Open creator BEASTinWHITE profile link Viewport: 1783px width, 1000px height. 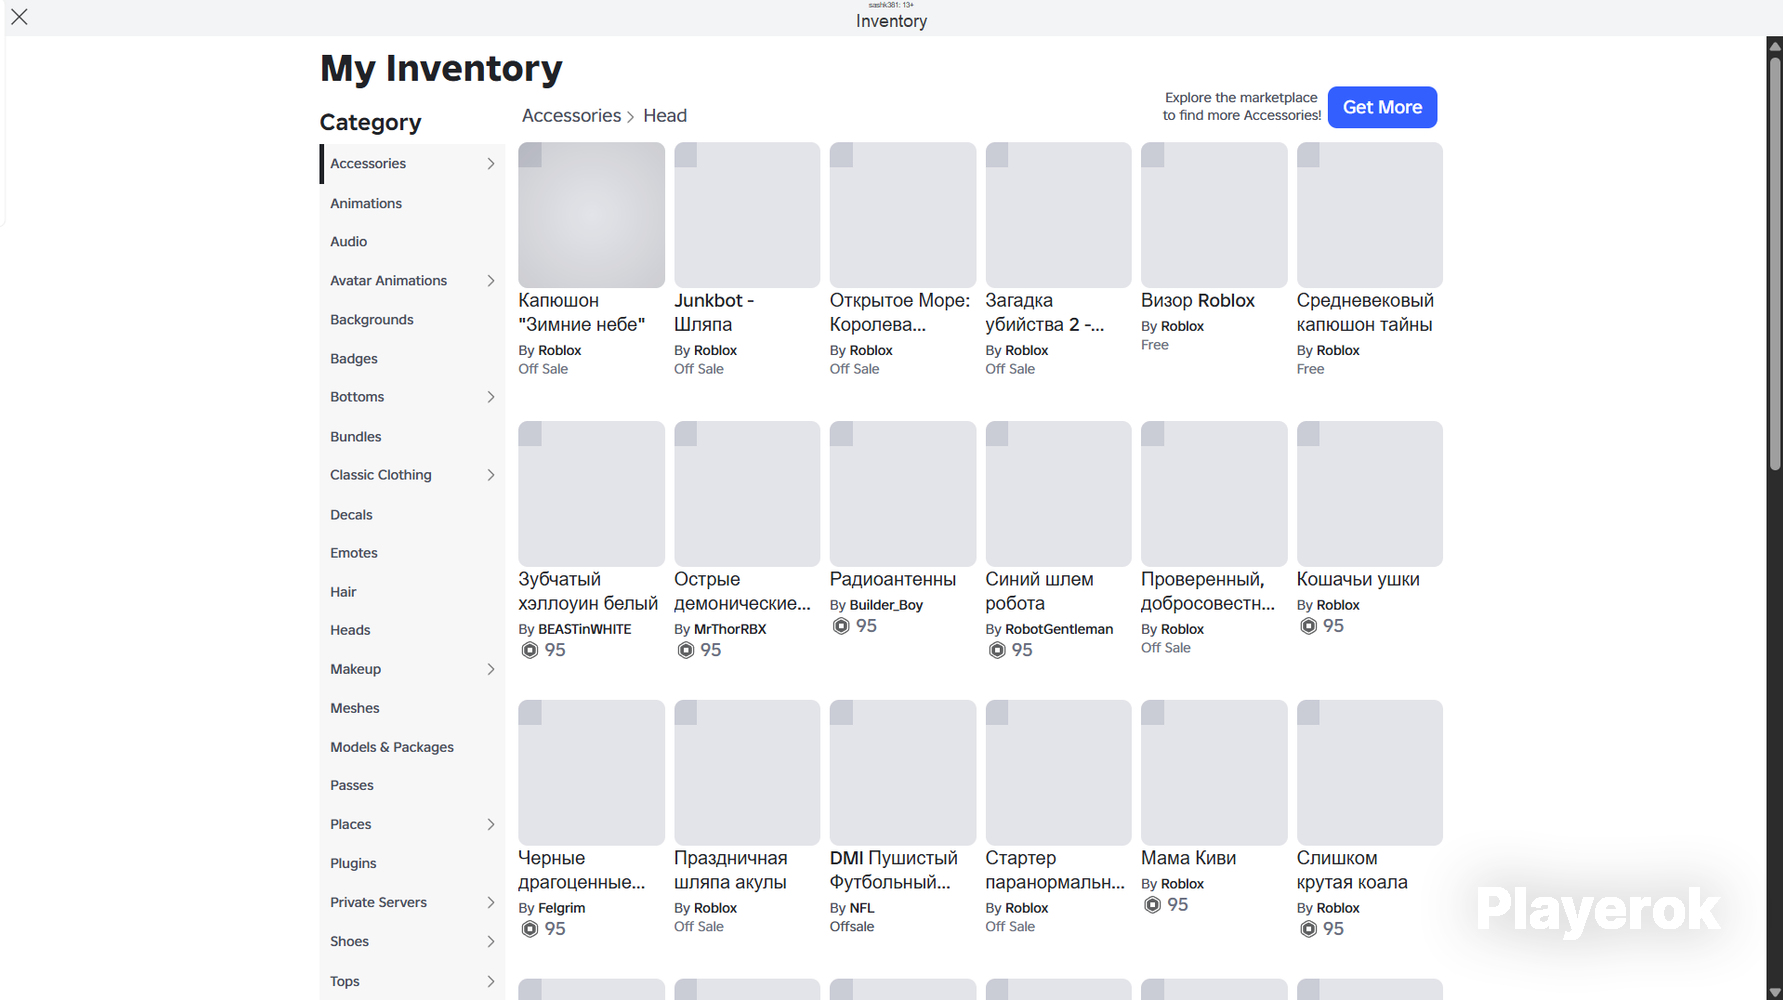coord(585,629)
